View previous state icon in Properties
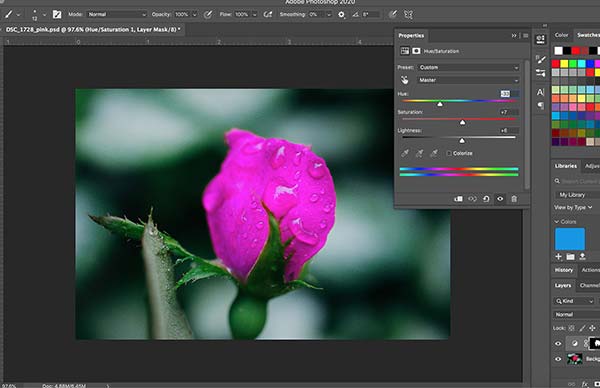Image resolution: width=600 pixels, height=388 pixels. click(472, 199)
